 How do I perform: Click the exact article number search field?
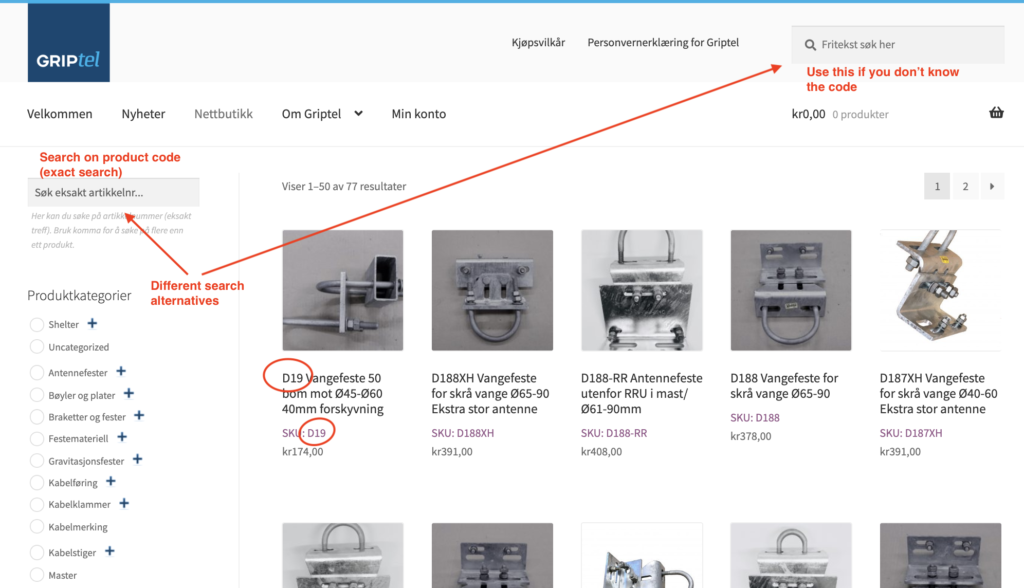(114, 192)
